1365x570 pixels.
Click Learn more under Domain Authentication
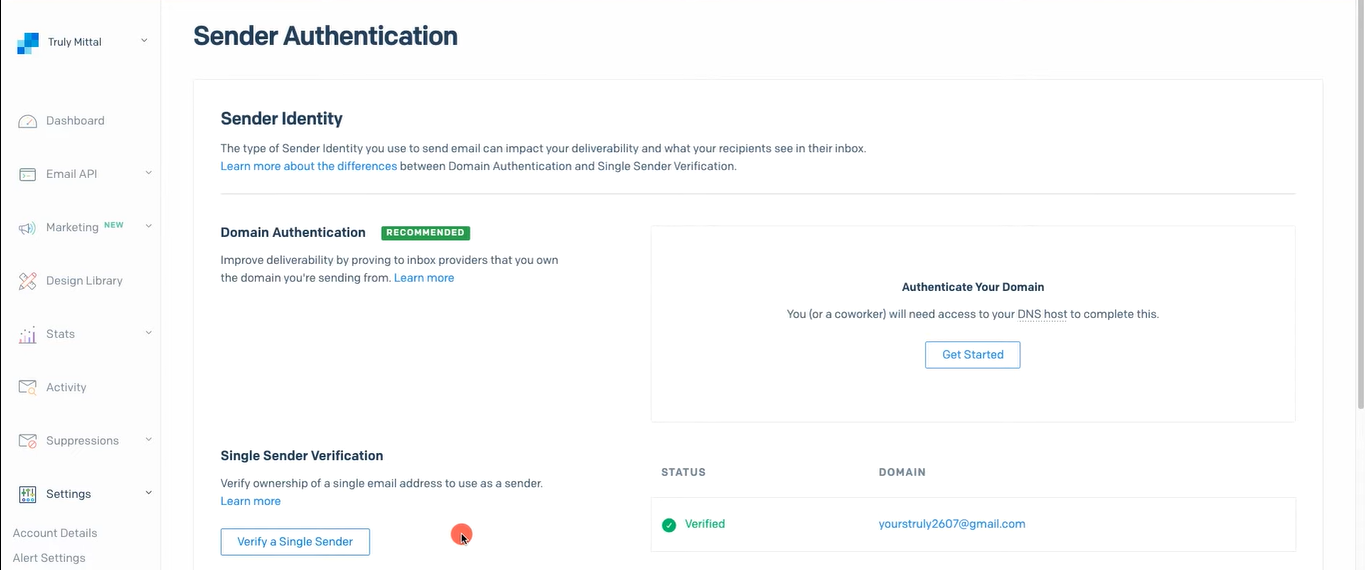(x=424, y=278)
